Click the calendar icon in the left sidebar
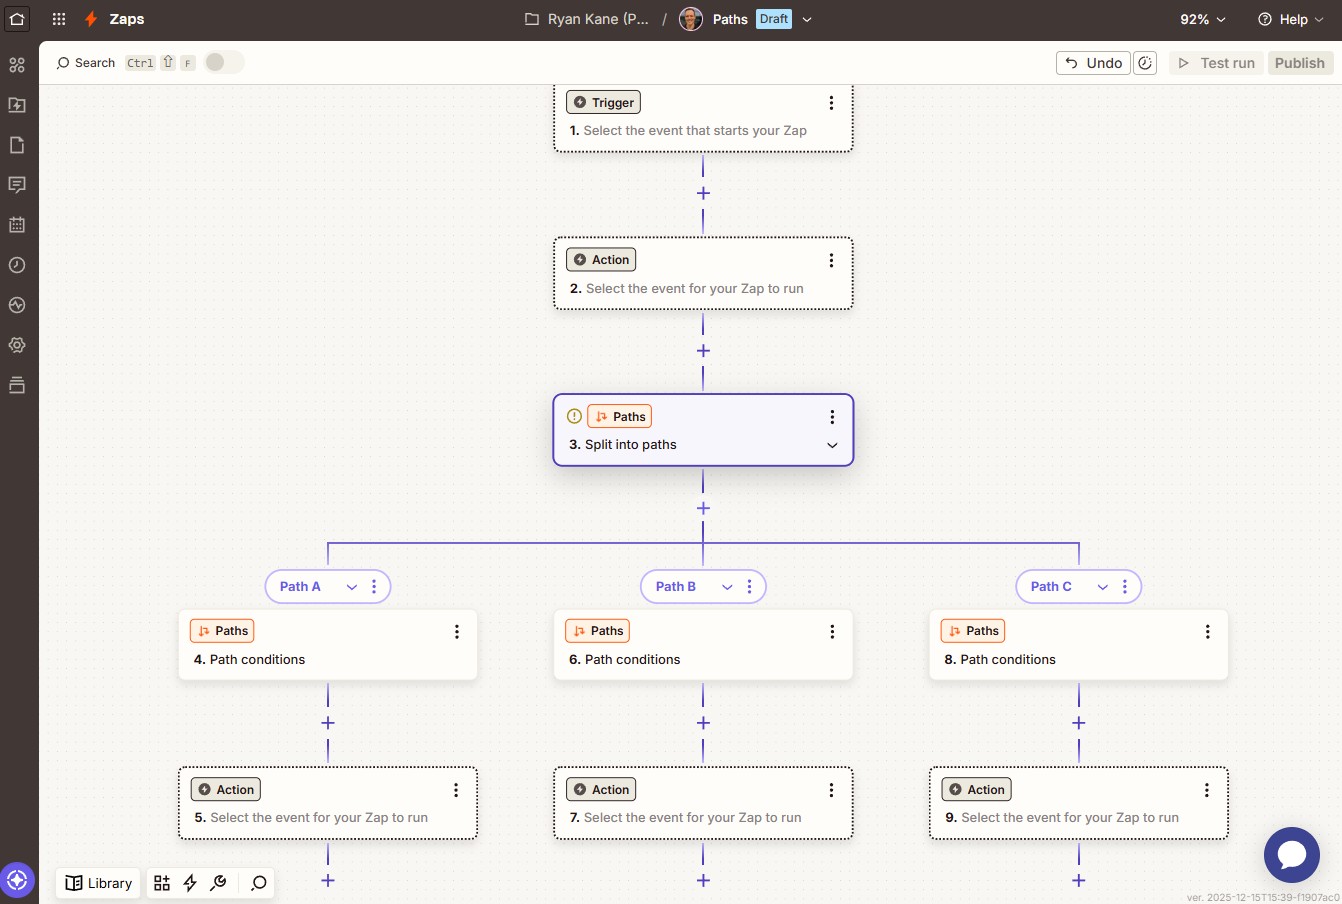Screen dimensions: 1342x904 (x=16, y=224)
